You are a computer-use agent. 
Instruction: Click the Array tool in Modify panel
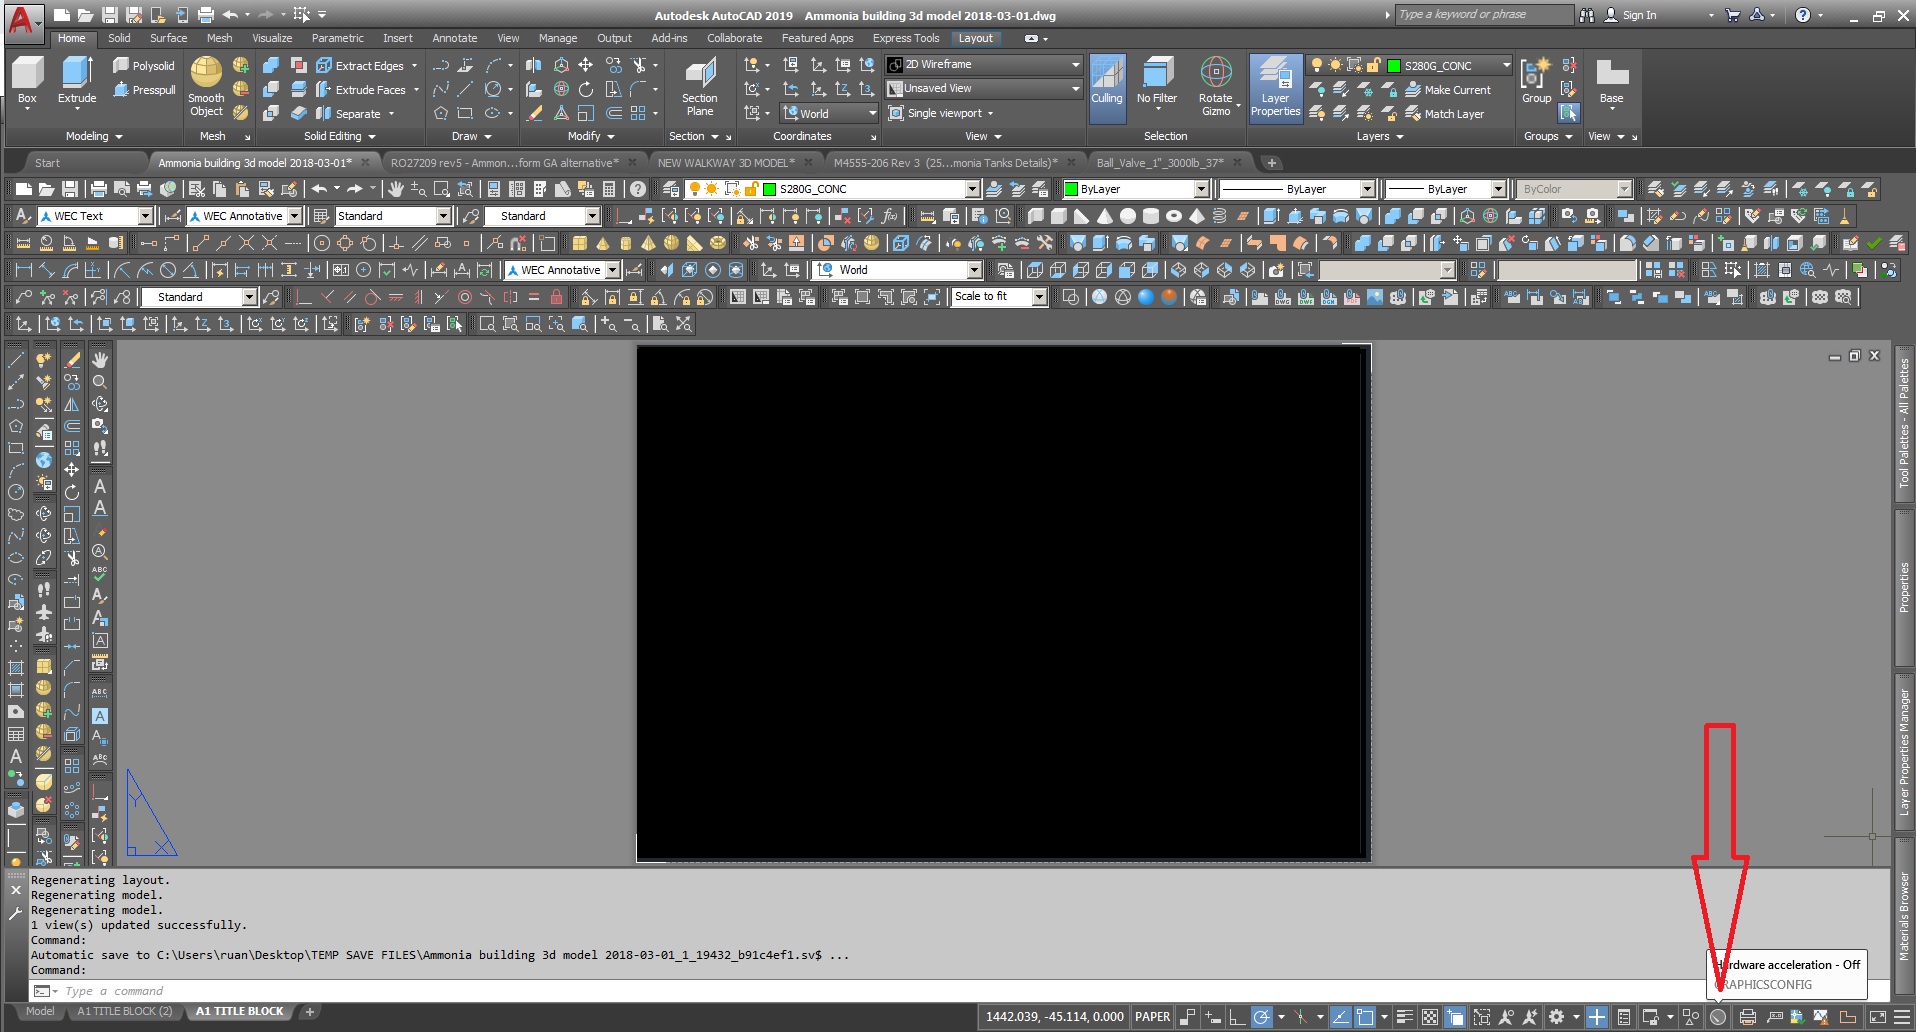(x=639, y=113)
